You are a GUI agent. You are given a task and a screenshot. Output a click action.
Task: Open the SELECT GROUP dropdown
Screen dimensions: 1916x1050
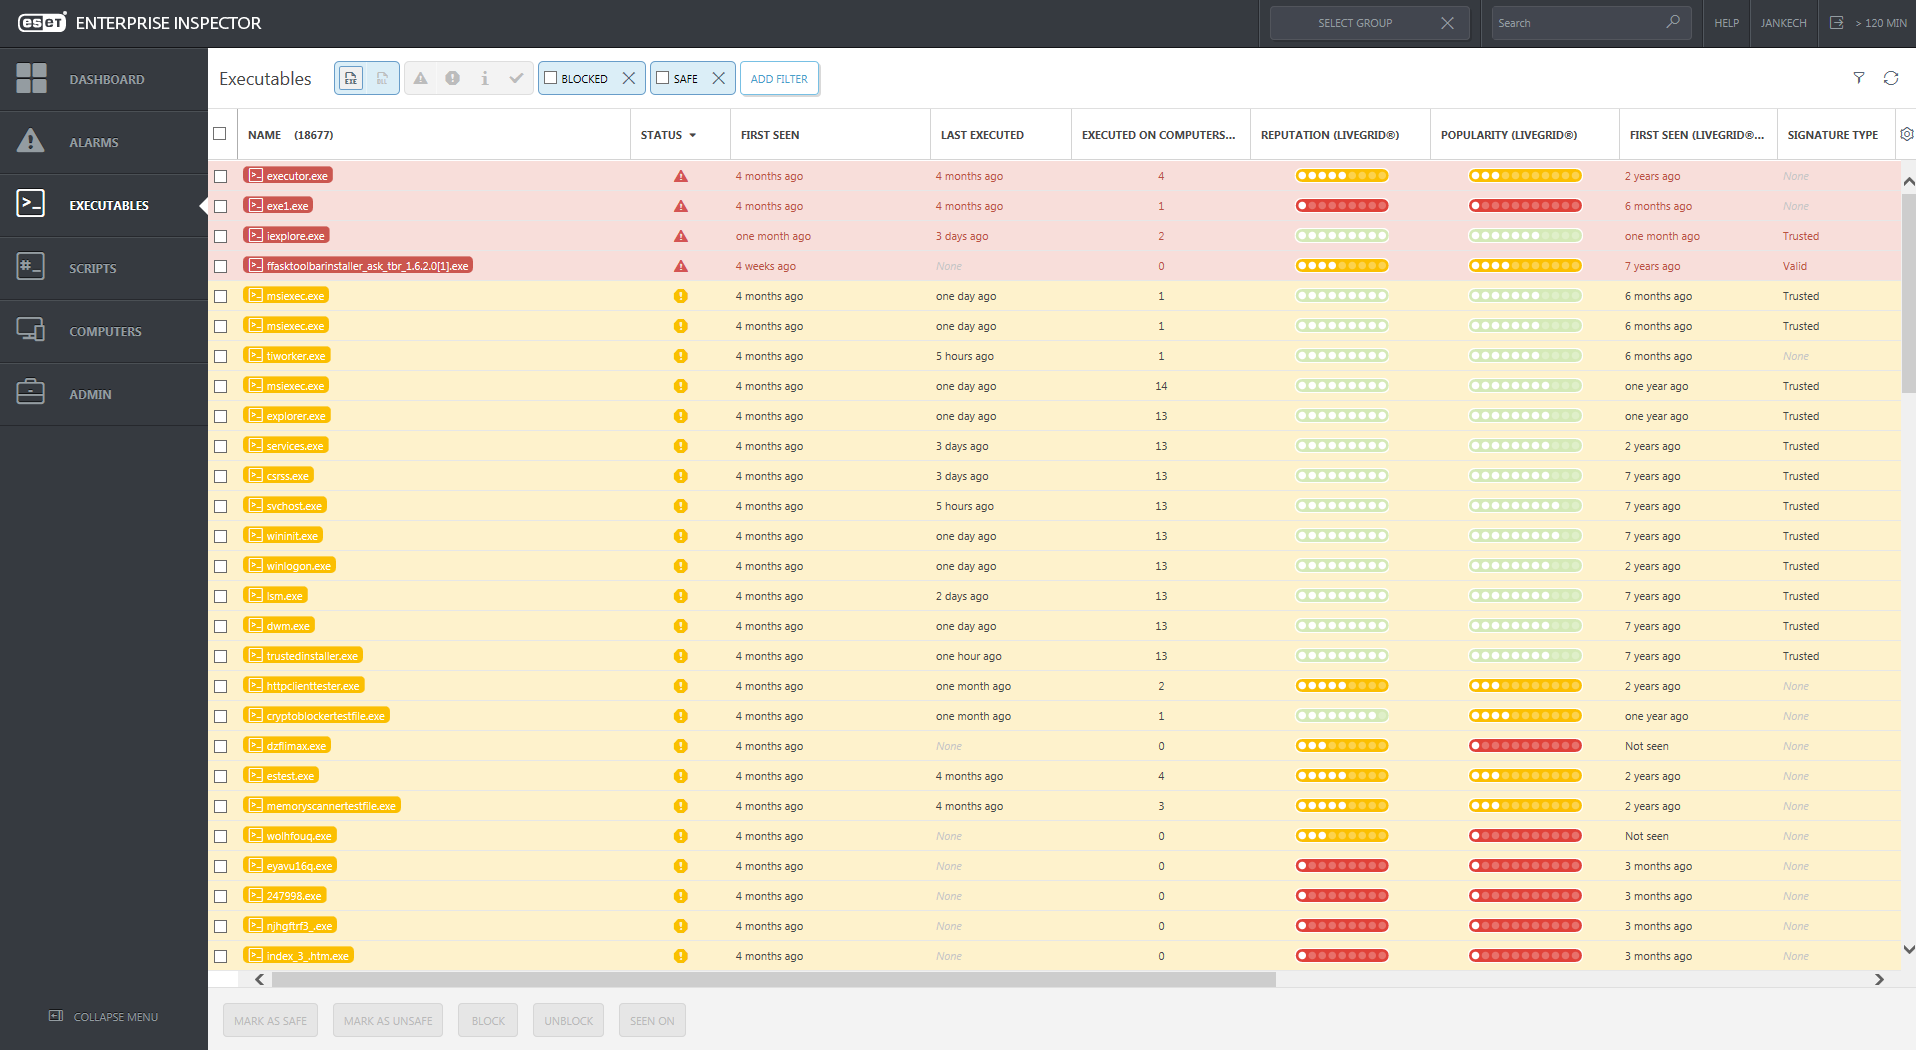pos(1354,23)
